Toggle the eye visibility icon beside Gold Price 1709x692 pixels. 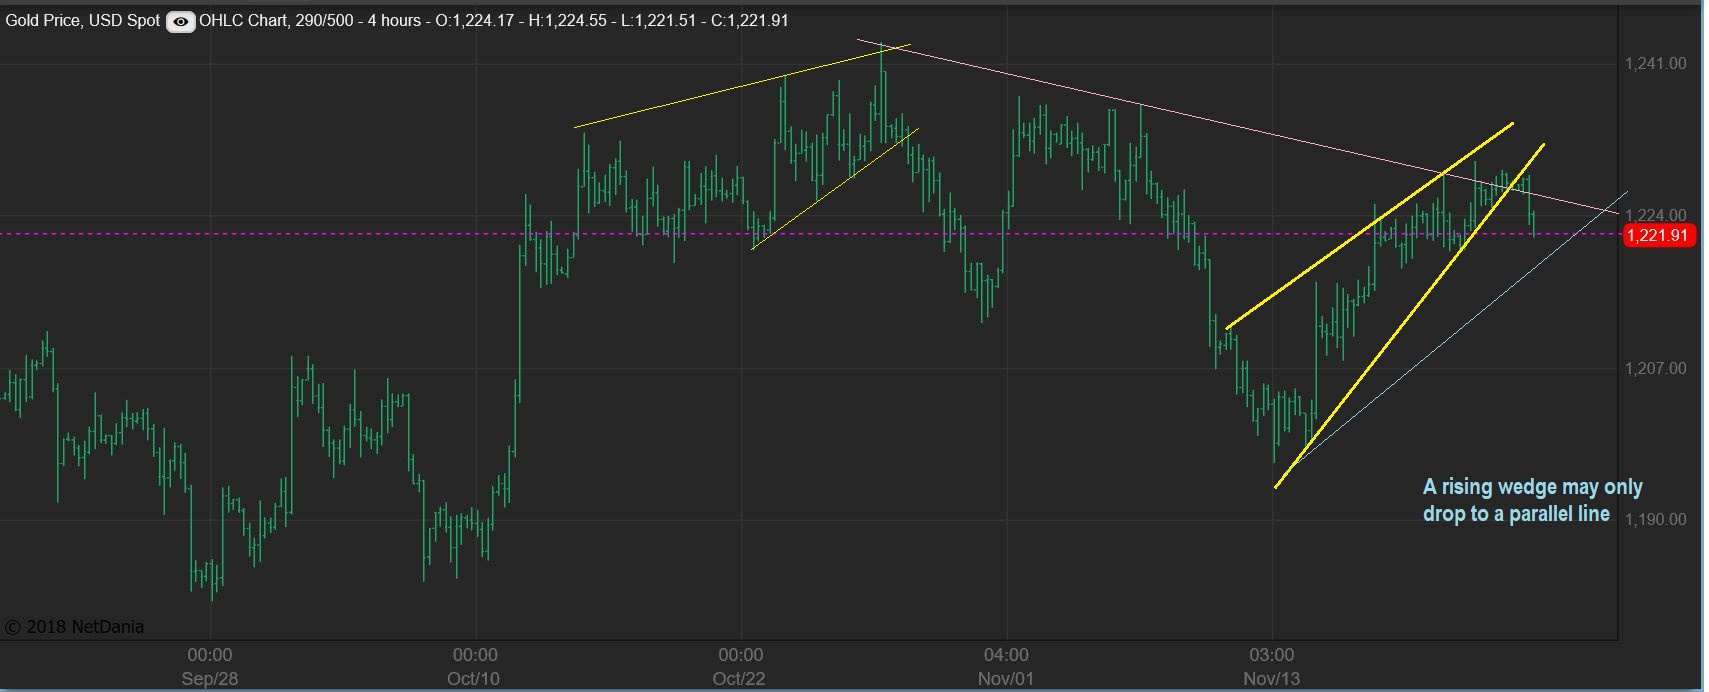point(180,21)
